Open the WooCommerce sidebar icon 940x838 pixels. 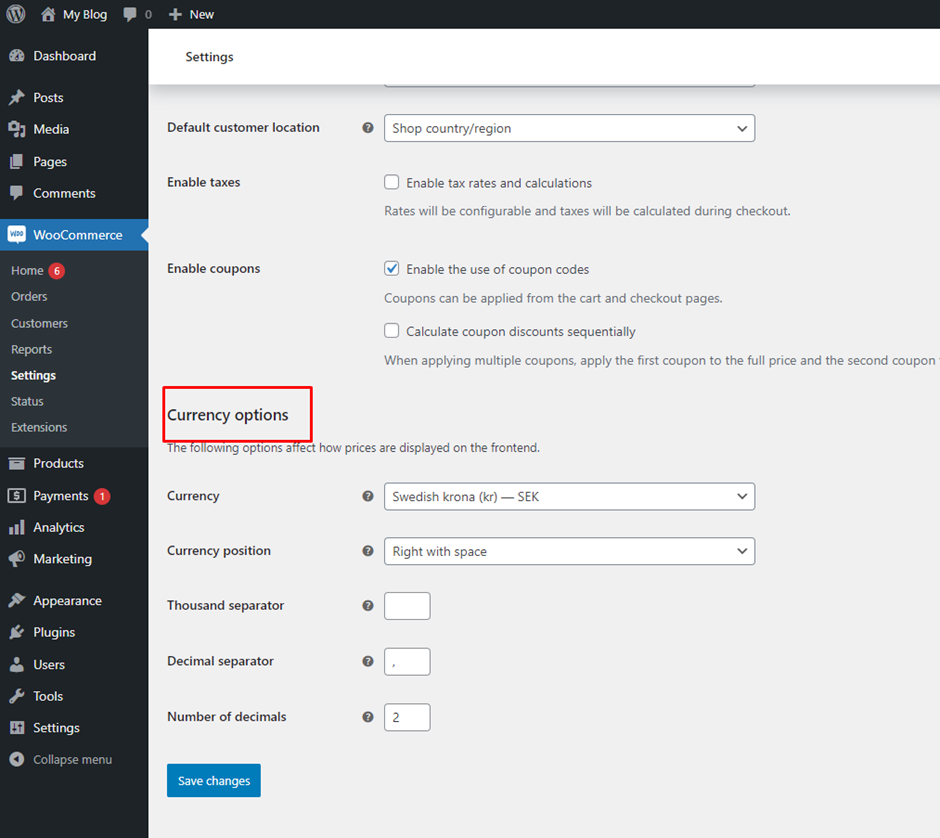(x=18, y=234)
